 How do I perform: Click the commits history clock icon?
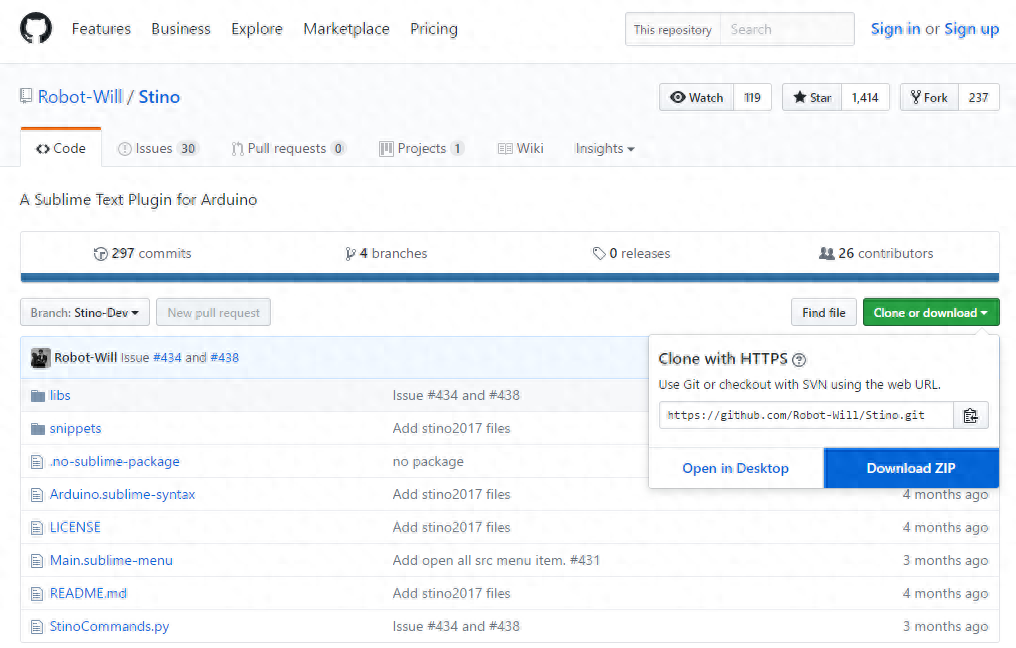(100, 253)
